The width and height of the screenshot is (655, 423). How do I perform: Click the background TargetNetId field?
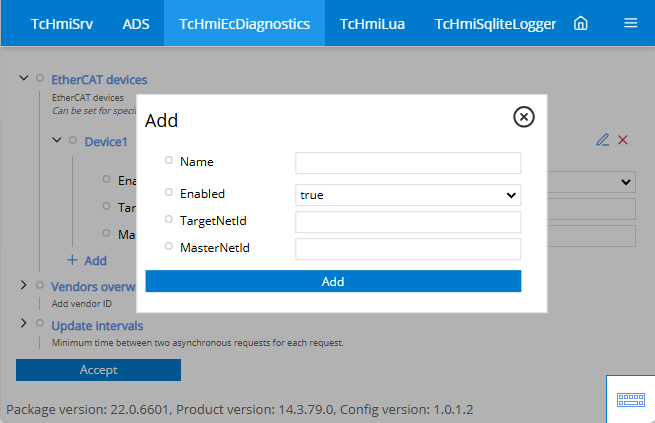pos(592,209)
